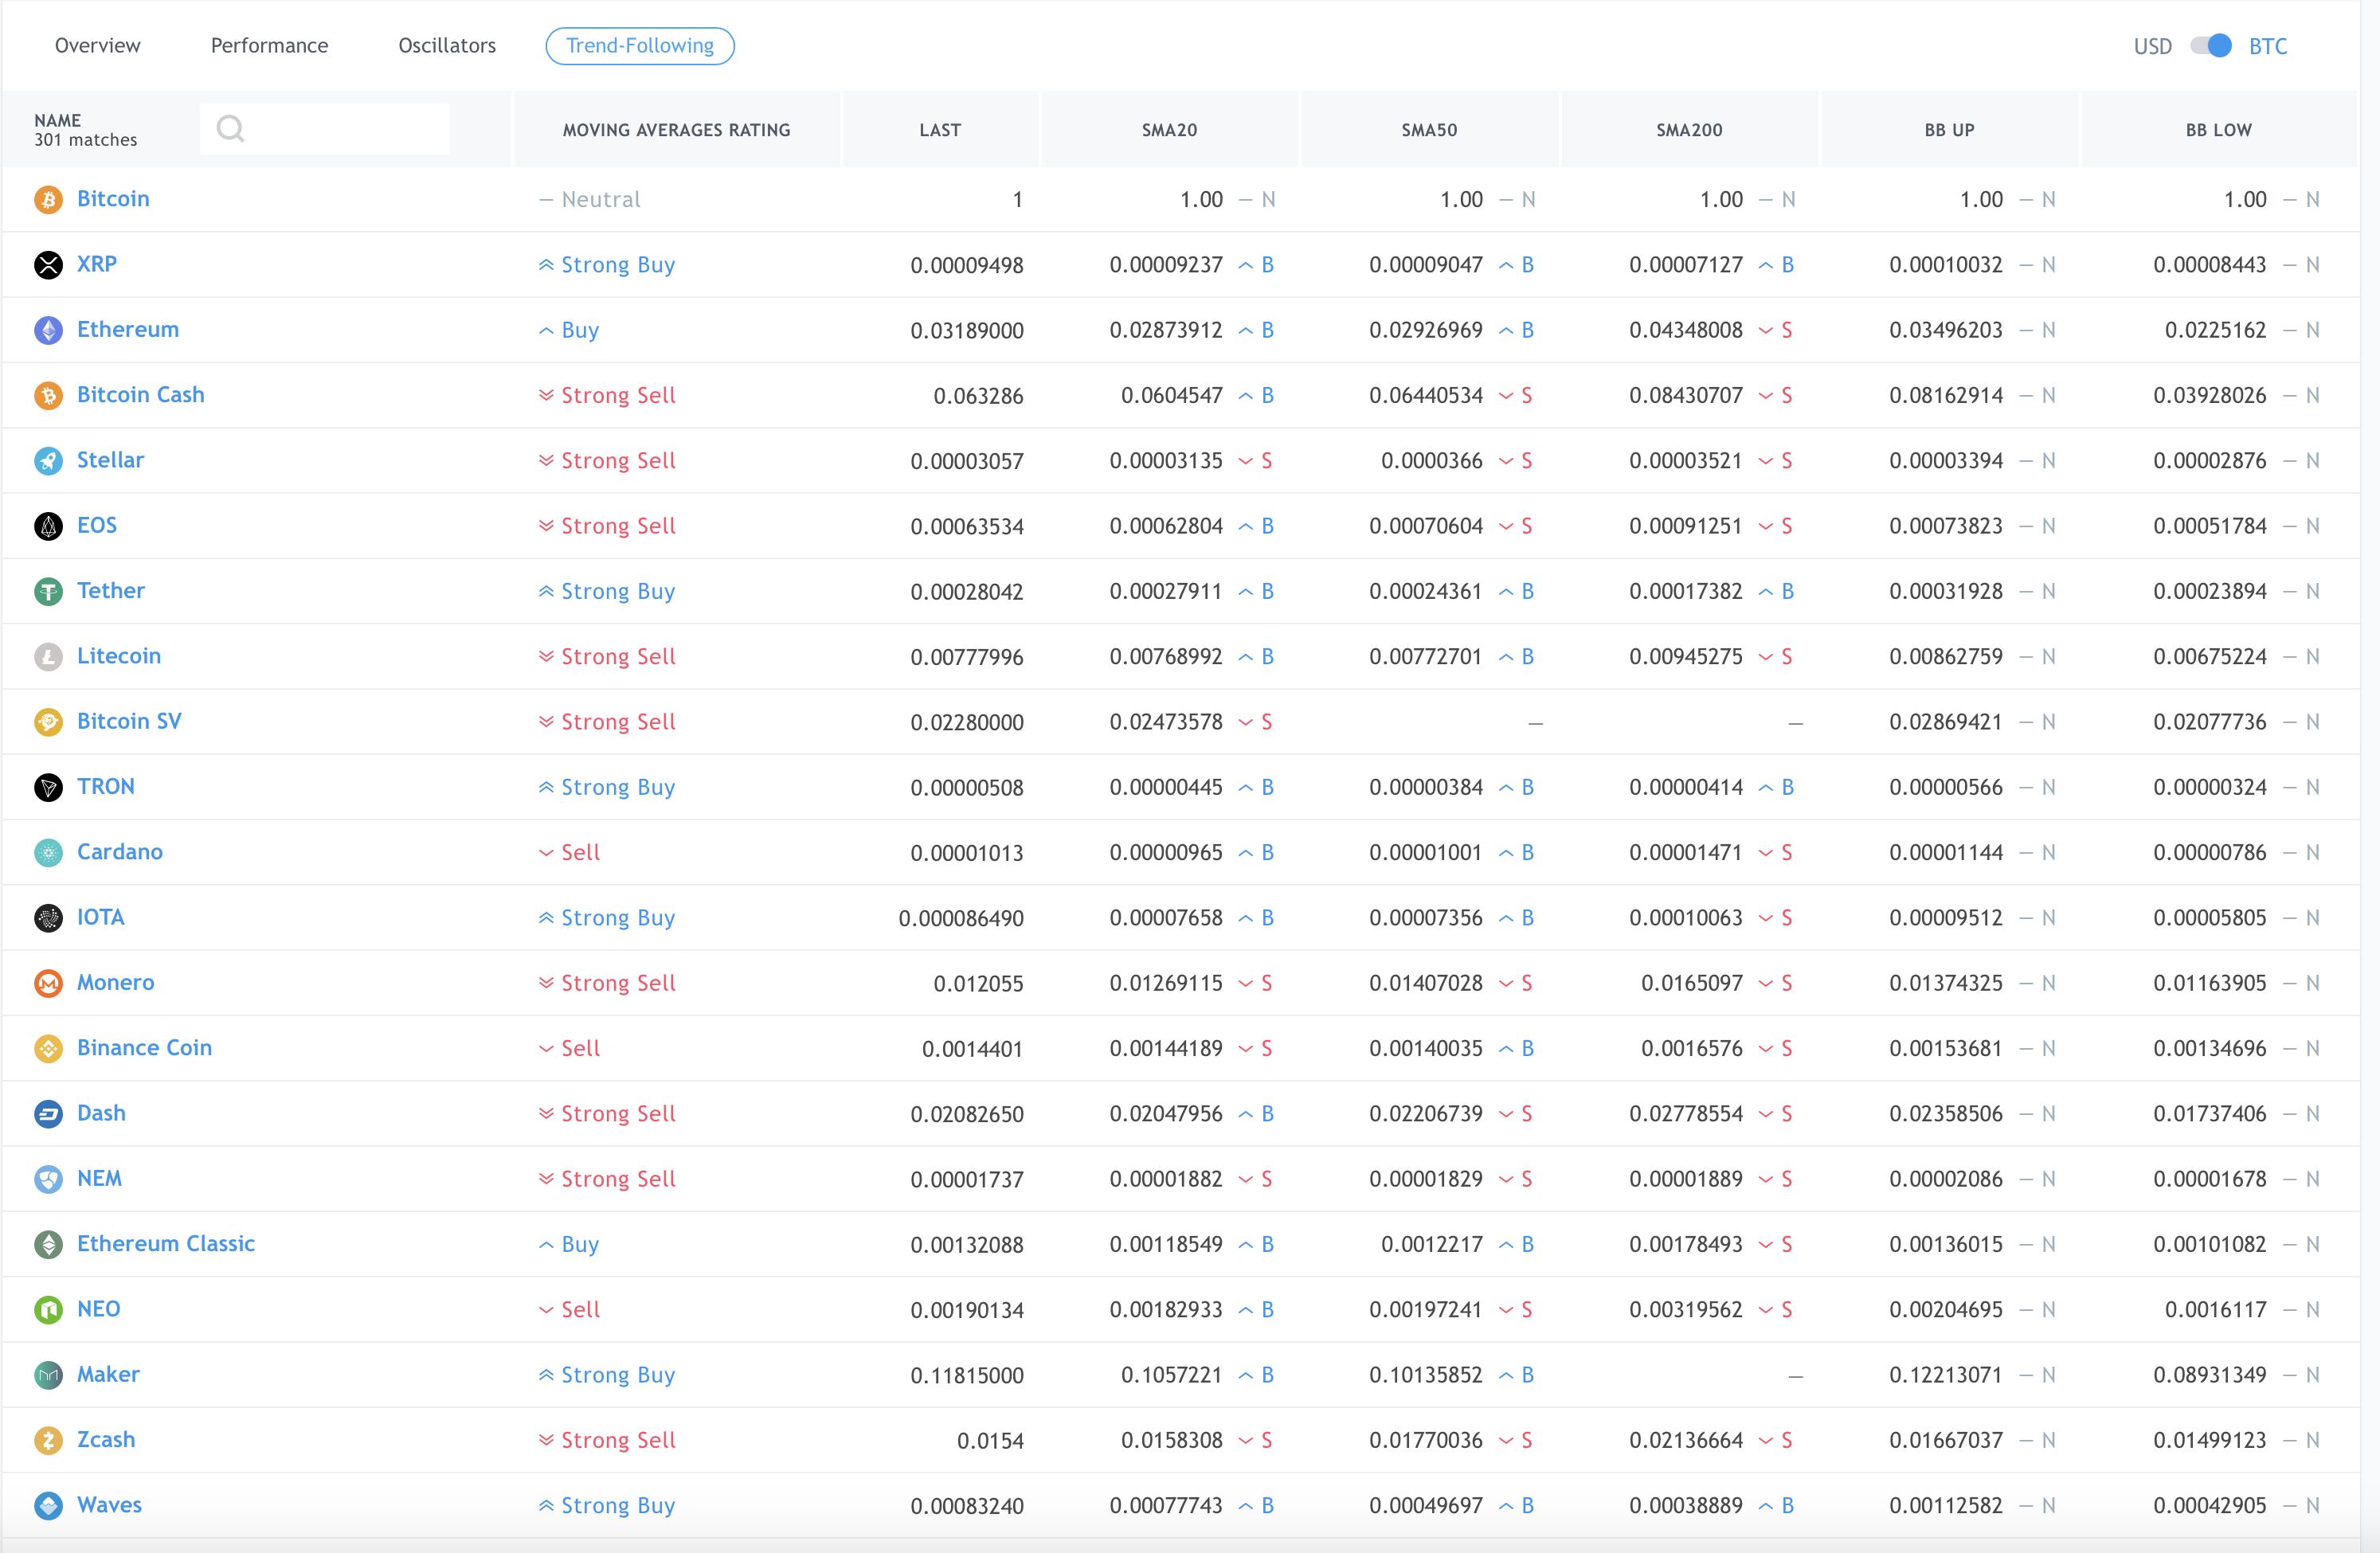Open the TRON link

(x=106, y=787)
